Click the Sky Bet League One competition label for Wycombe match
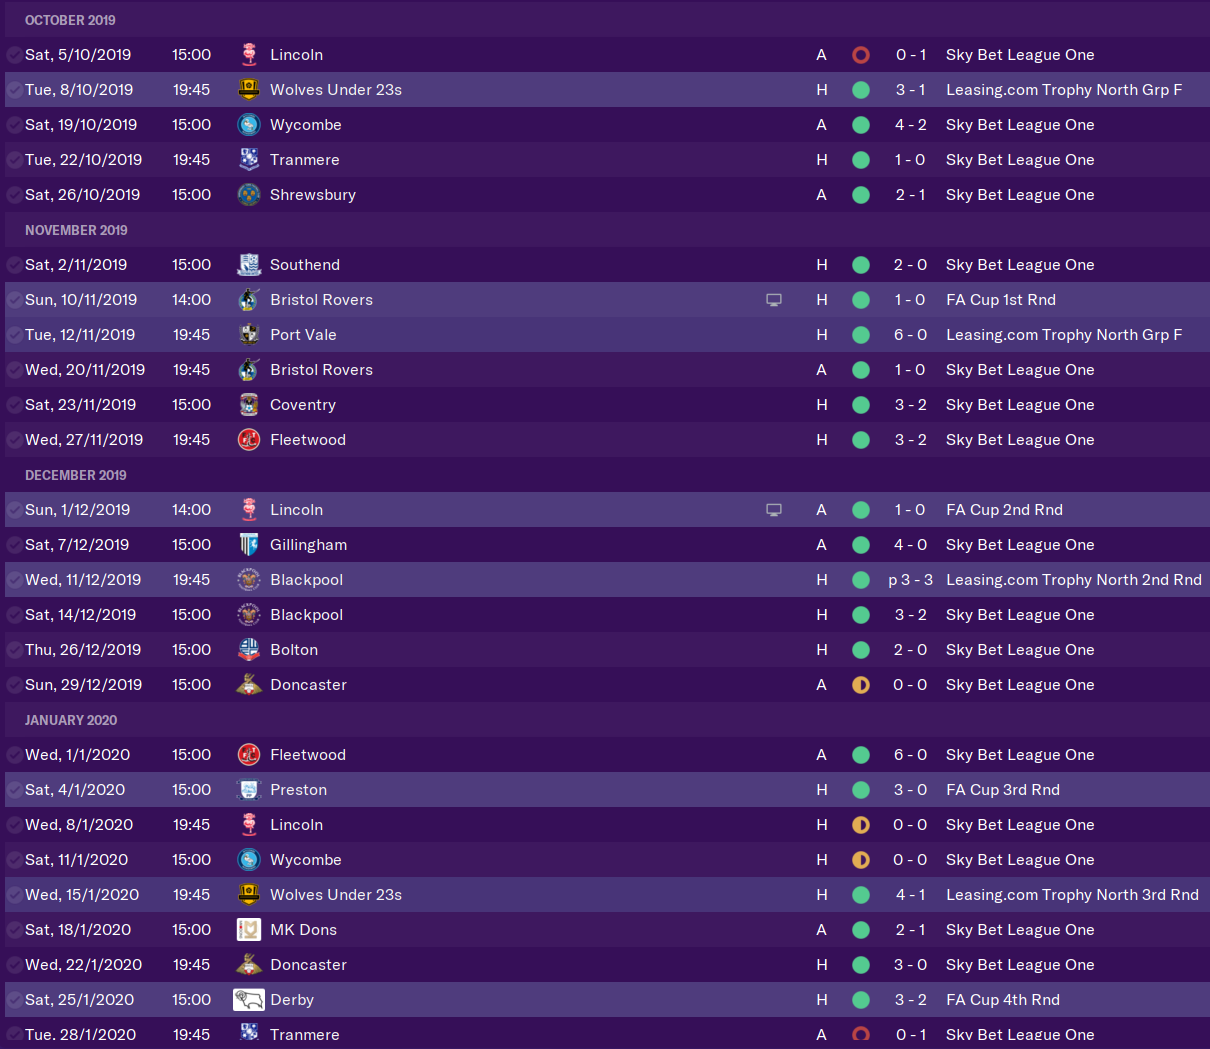 [x=1019, y=124]
